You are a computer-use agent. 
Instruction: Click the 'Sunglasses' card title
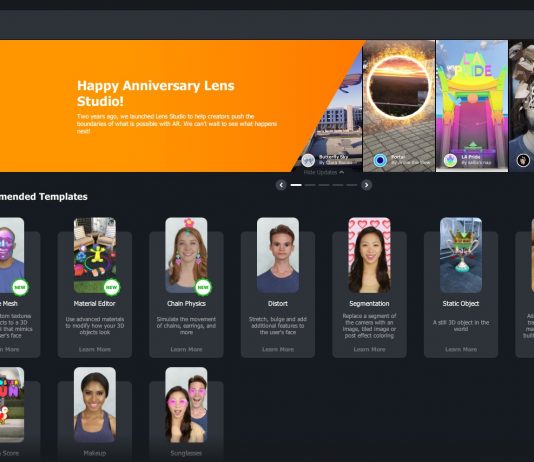186,453
